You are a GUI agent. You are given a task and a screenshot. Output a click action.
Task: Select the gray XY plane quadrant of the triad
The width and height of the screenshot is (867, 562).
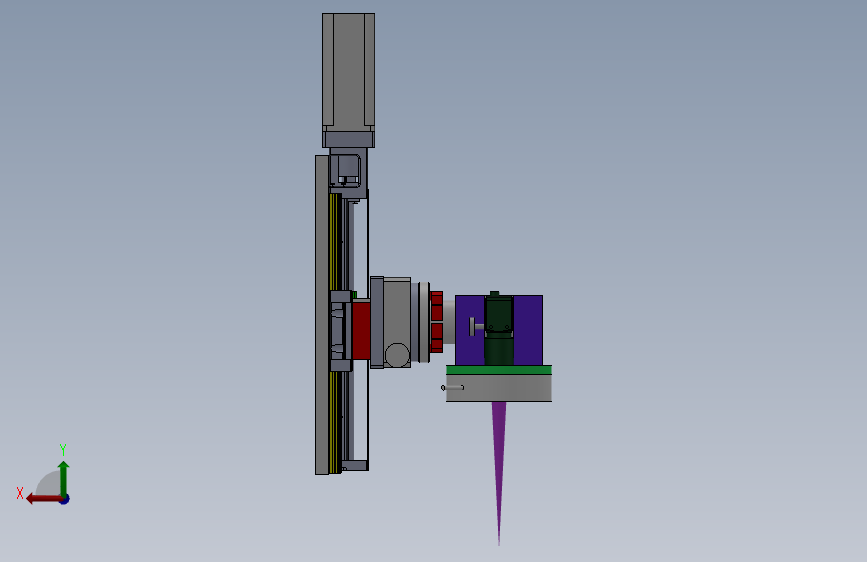click(49, 485)
